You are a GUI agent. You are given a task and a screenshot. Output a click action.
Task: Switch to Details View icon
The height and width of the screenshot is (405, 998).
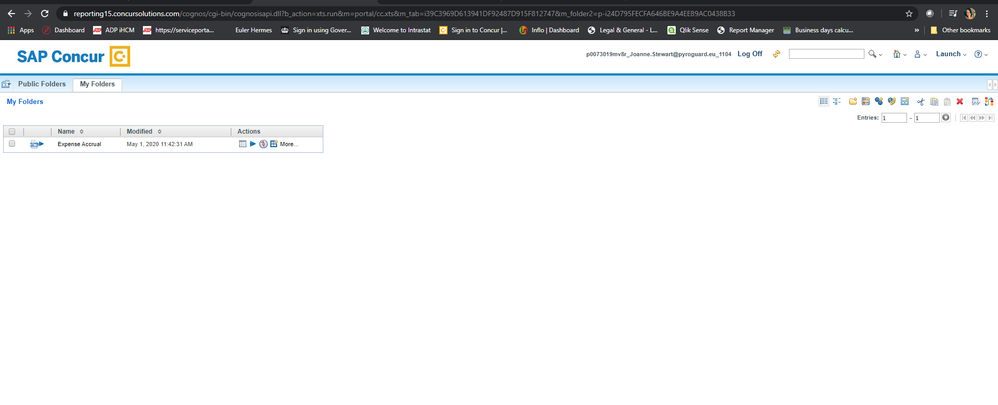coord(836,101)
